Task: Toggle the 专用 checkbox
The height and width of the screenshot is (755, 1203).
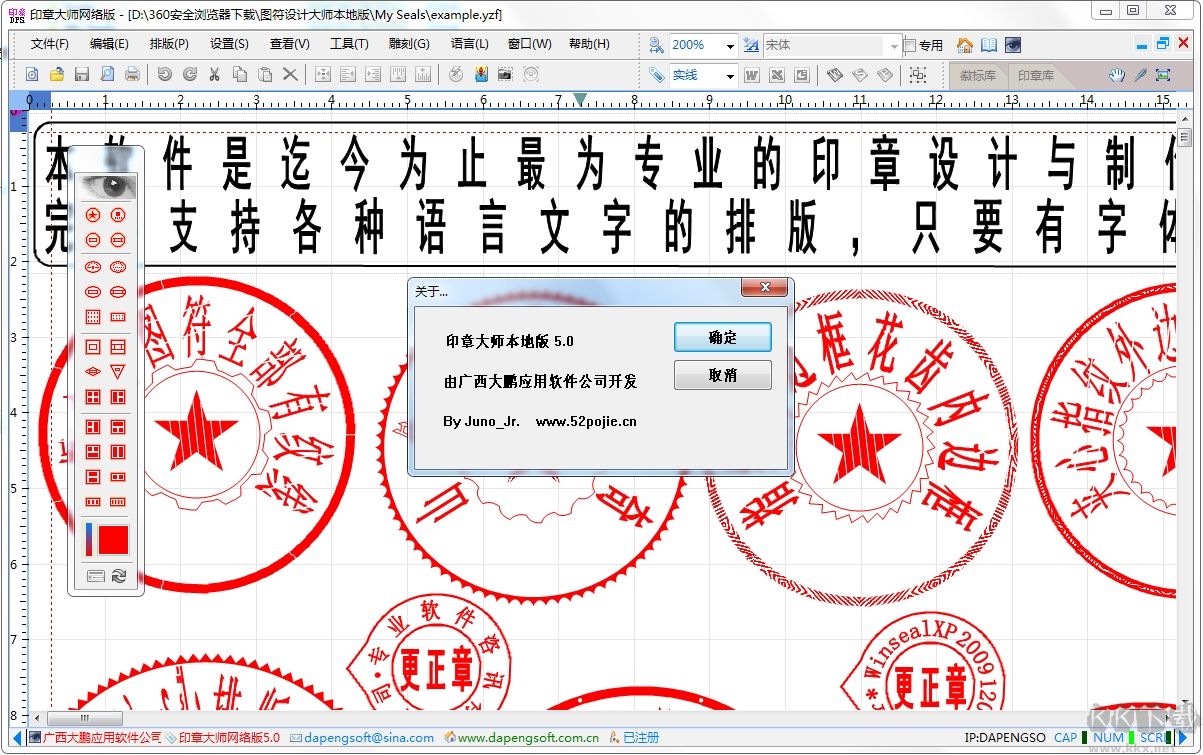Action: pyautogui.click(x=909, y=46)
